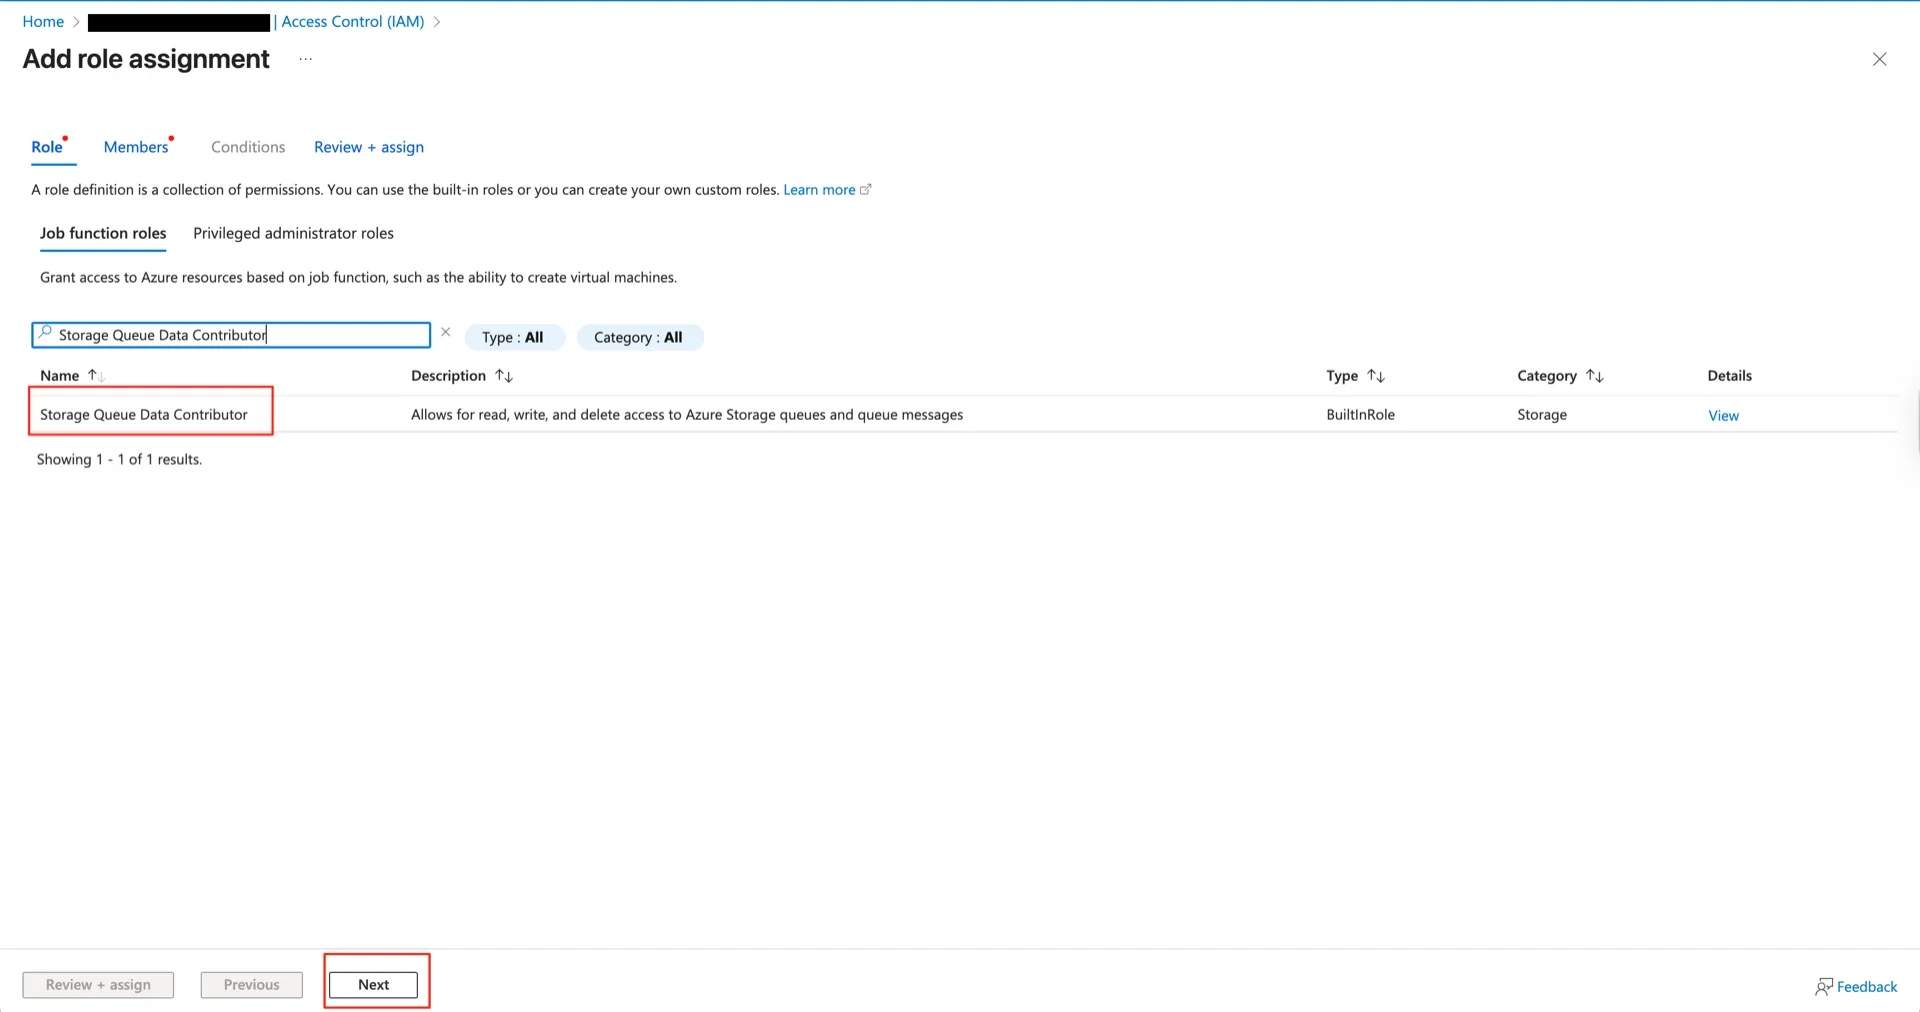
Task: Click the search magnifier icon
Action: tap(45, 333)
